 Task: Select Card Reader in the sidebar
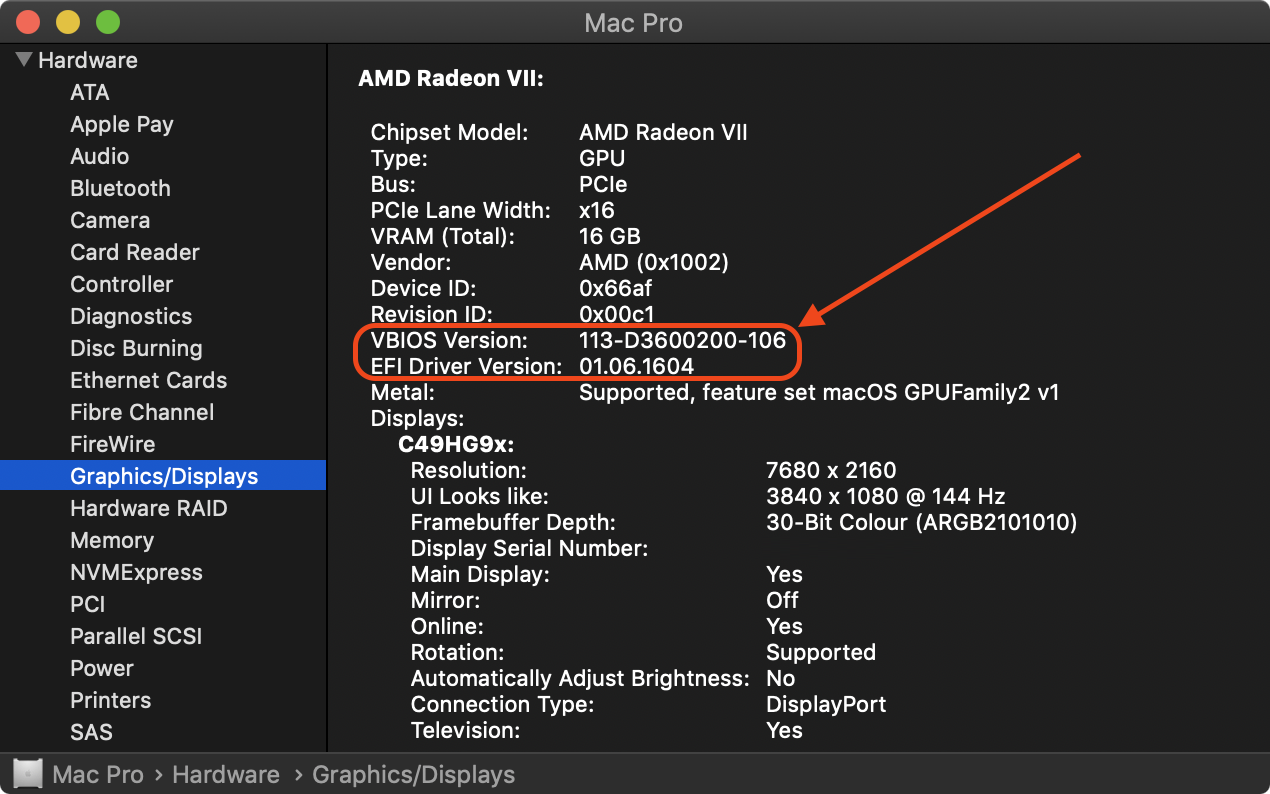[x=135, y=252]
